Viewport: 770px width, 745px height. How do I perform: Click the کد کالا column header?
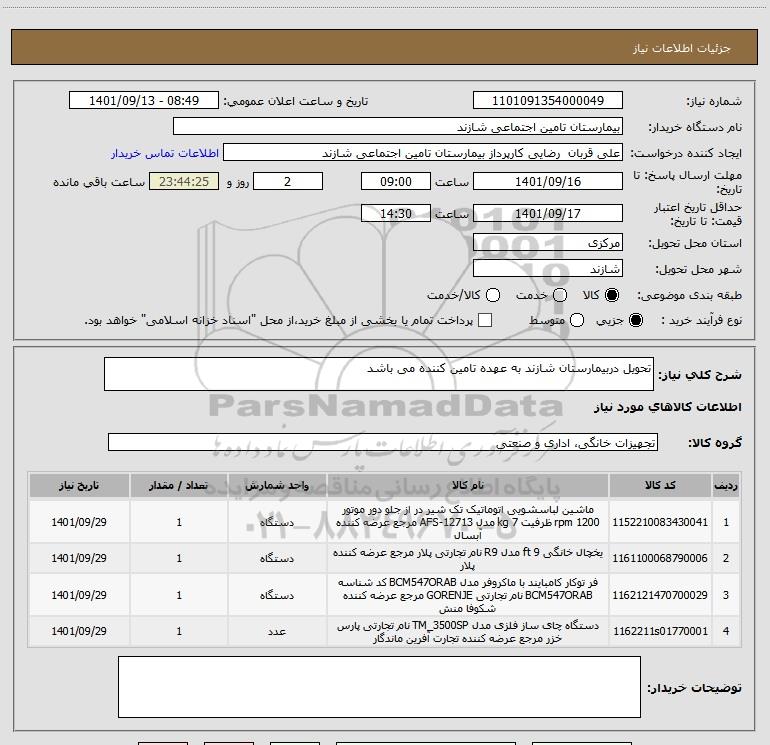[660, 485]
